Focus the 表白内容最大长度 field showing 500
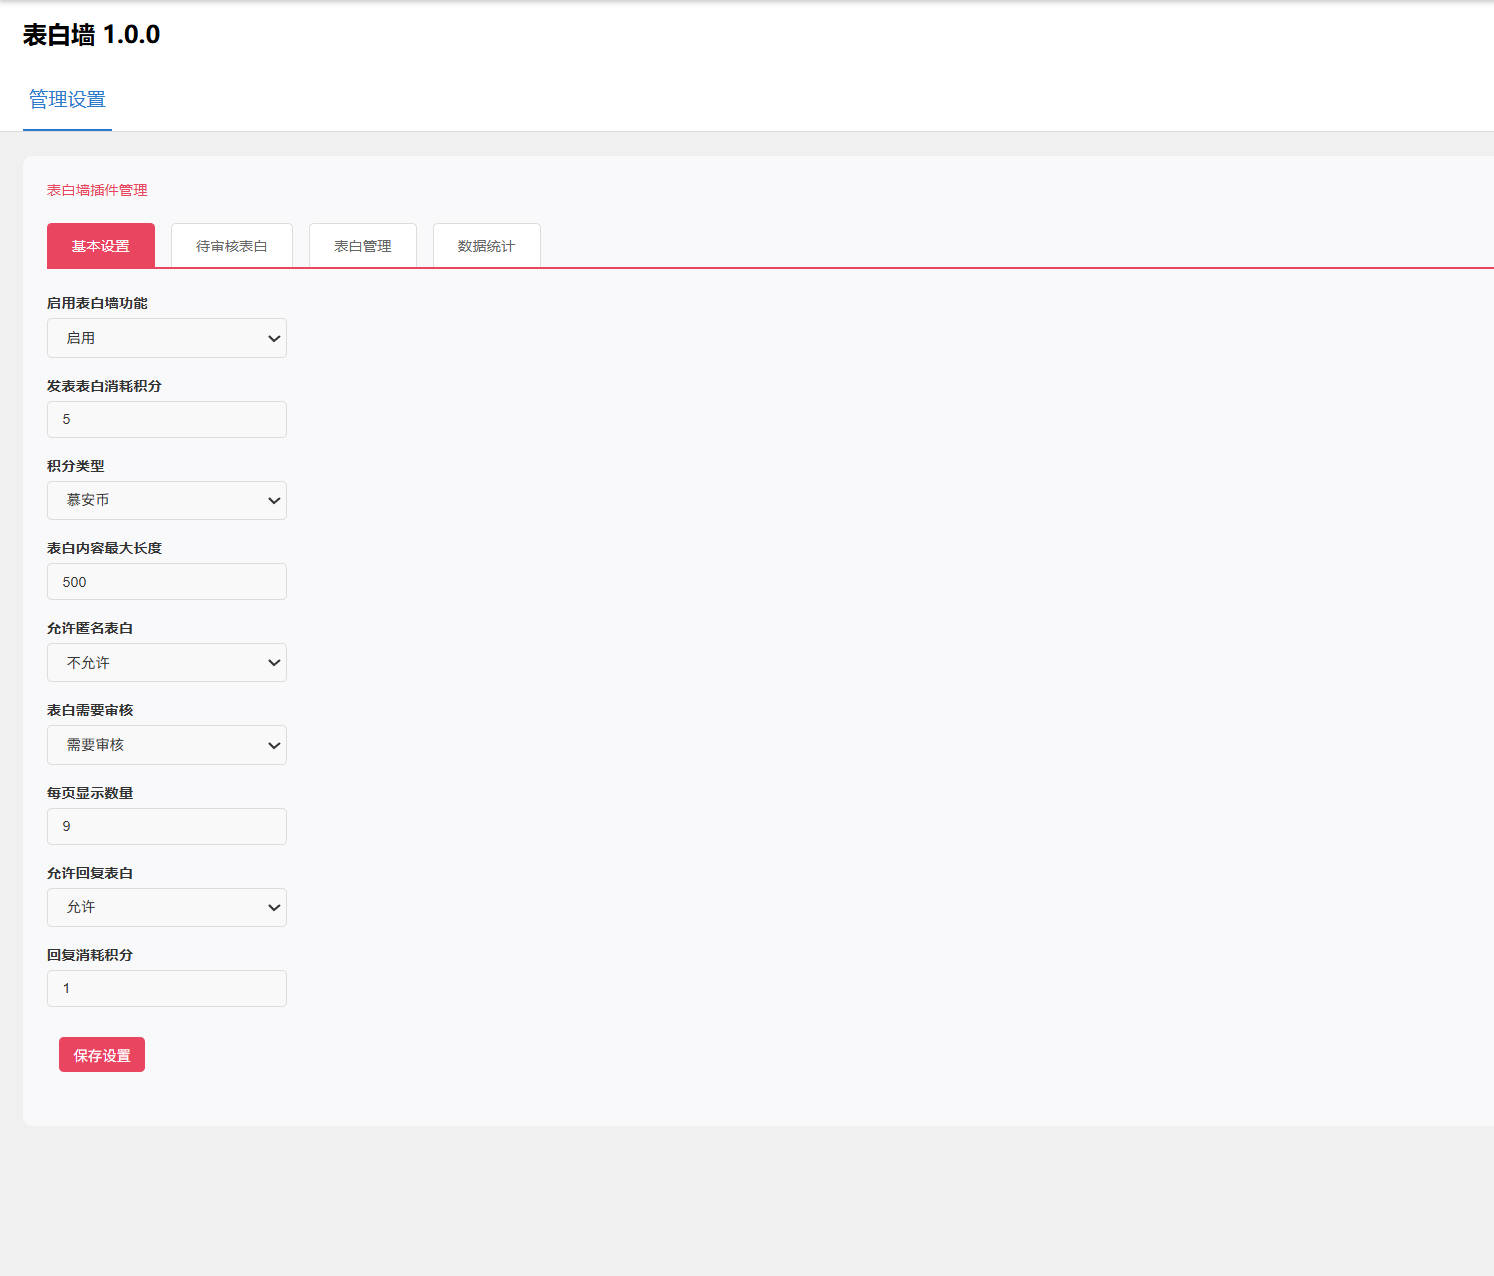The image size is (1494, 1276). [167, 582]
